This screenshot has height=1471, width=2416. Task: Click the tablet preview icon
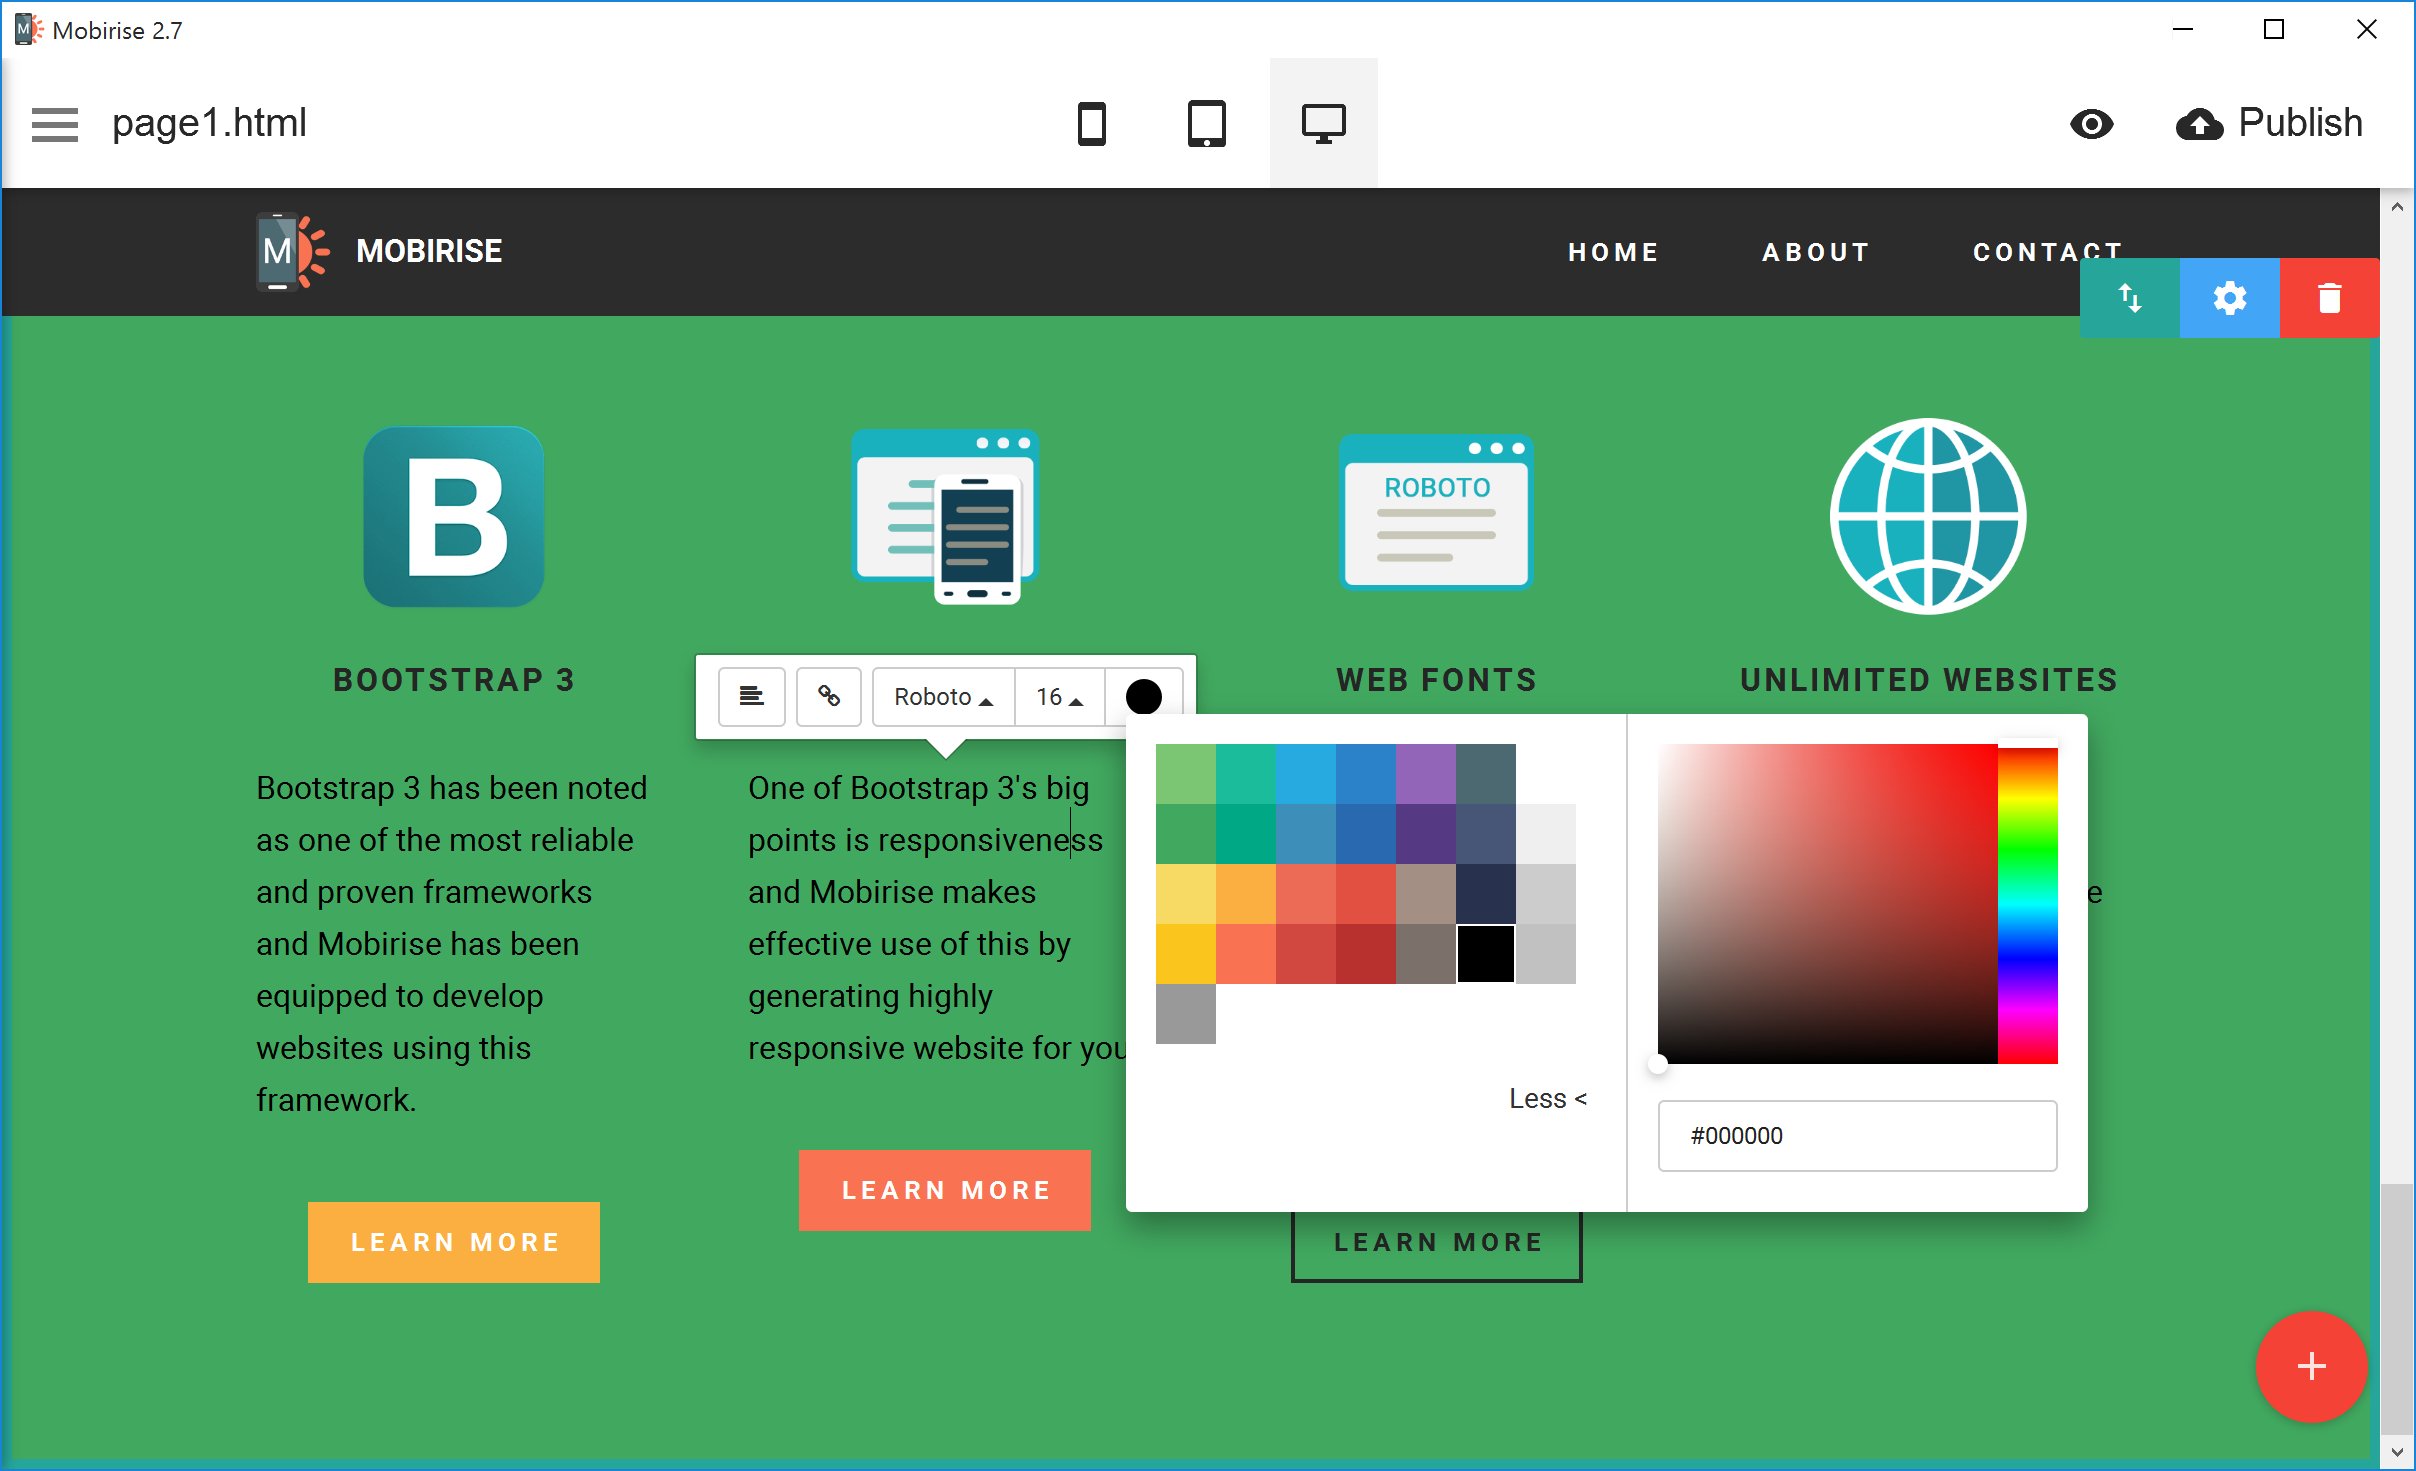1206,124
